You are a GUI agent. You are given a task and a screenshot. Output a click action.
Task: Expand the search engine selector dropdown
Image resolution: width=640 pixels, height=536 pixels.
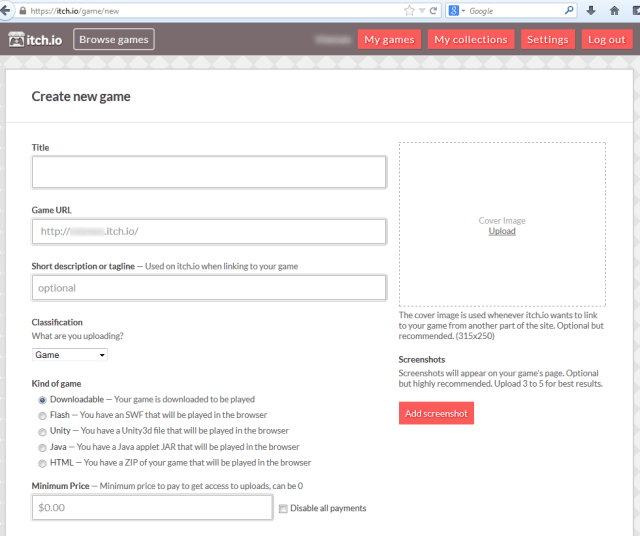tap(463, 10)
